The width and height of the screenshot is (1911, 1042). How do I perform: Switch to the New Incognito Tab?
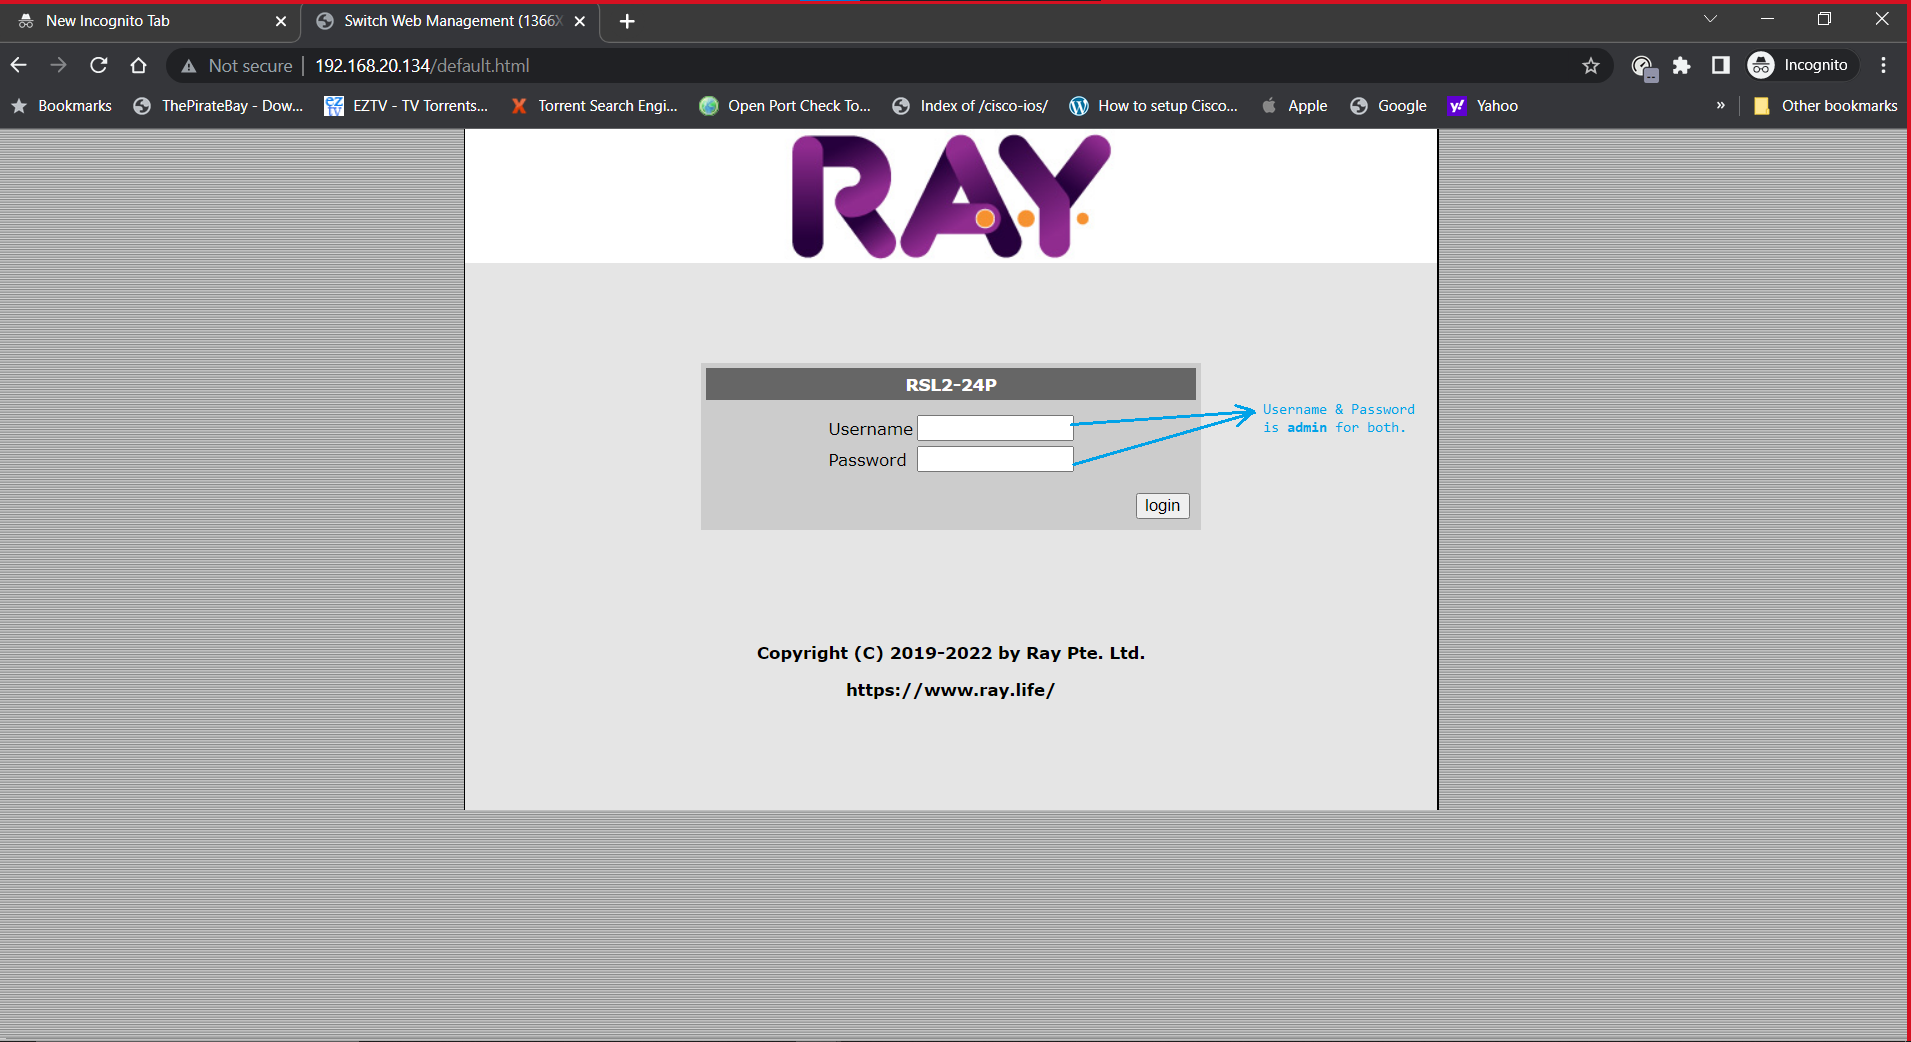point(150,21)
